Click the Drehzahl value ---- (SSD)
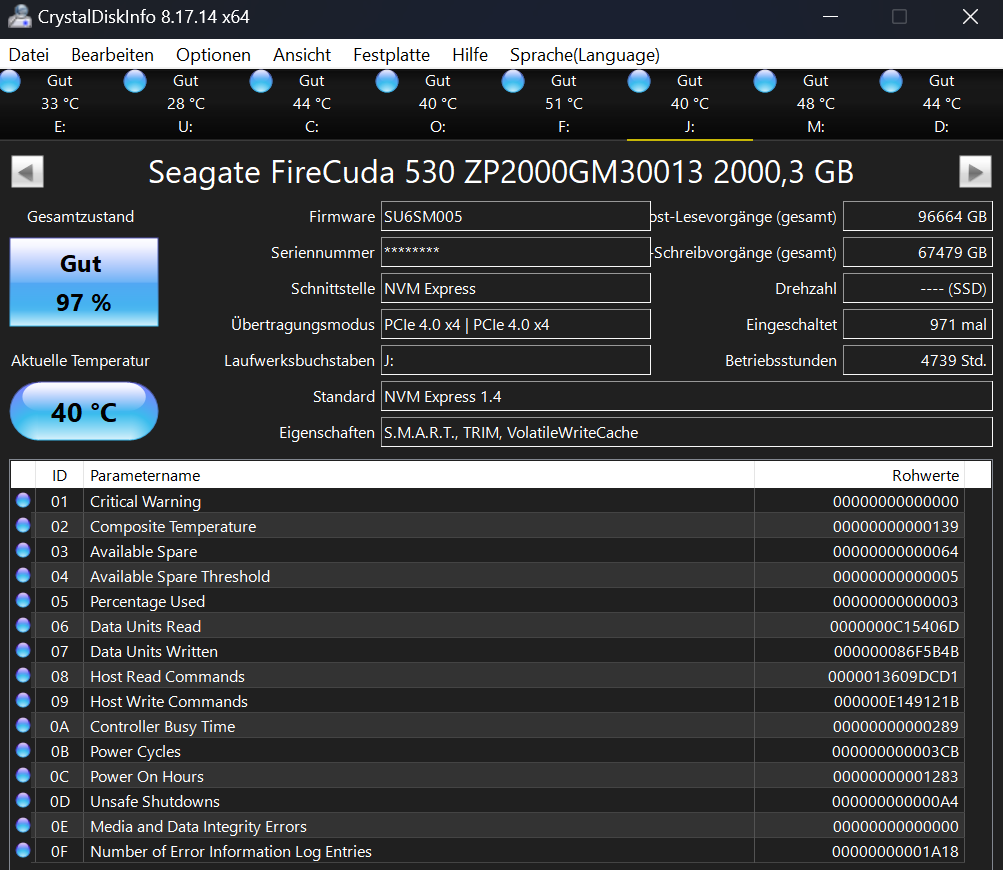The height and width of the screenshot is (870, 1003). click(918, 289)
